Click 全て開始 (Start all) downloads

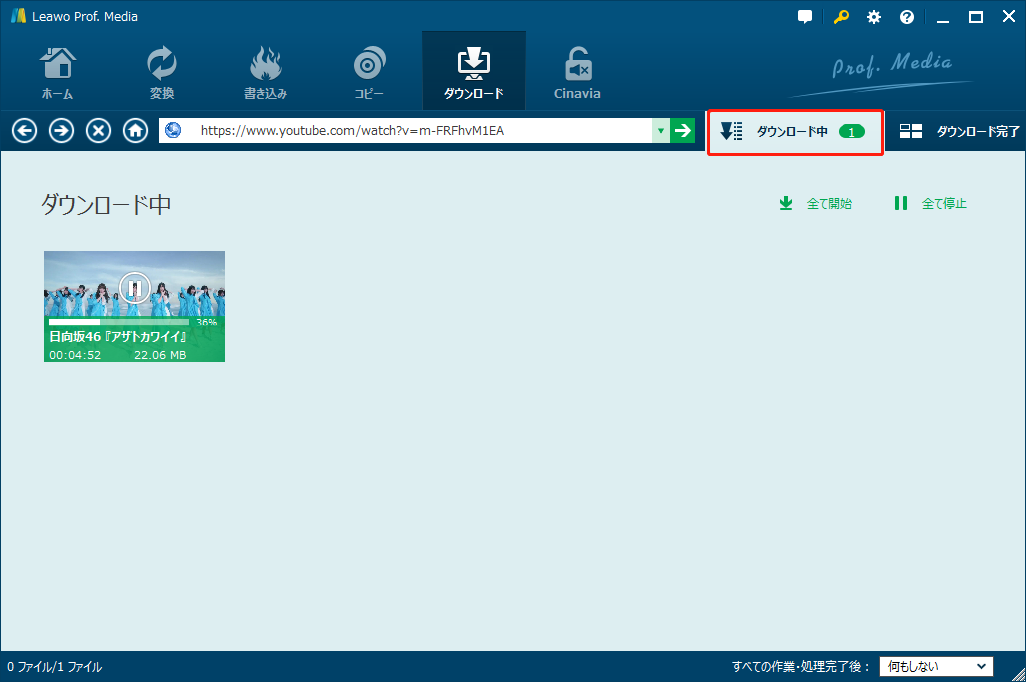point(815,204)
